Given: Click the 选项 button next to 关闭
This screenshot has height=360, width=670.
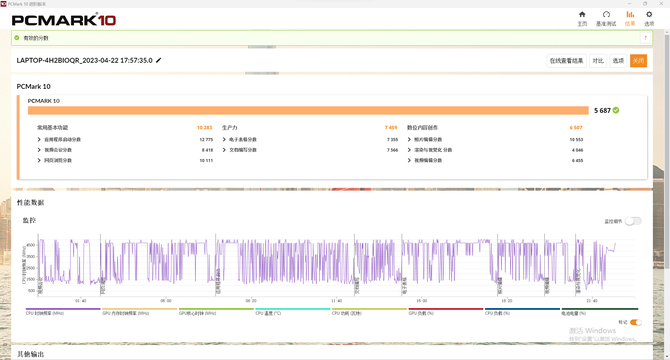Looking at the screenshot, I should 618,61.
